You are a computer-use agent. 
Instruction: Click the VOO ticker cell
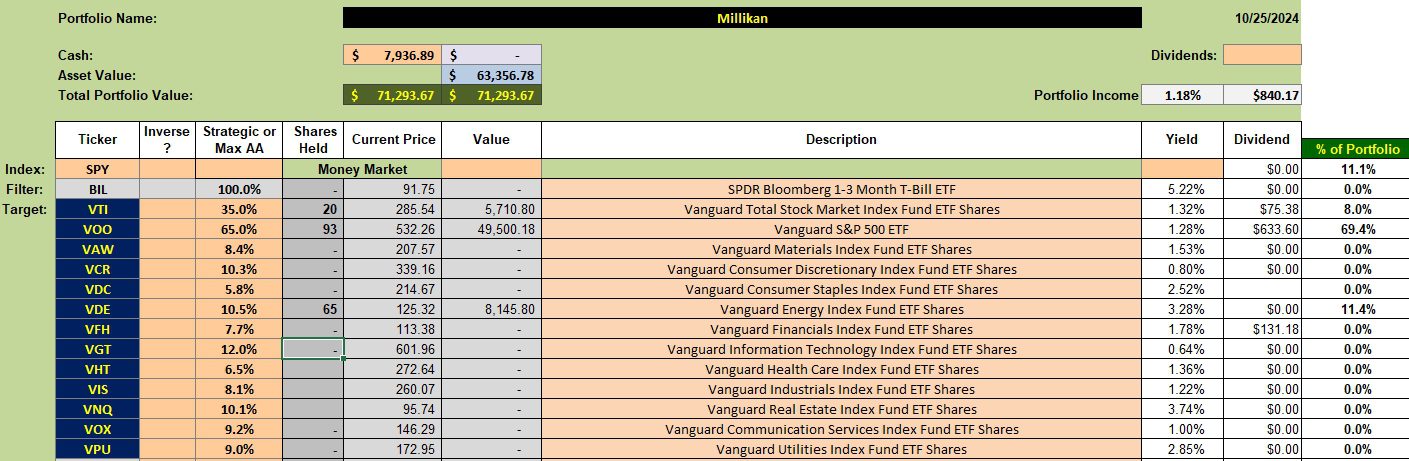97,229
